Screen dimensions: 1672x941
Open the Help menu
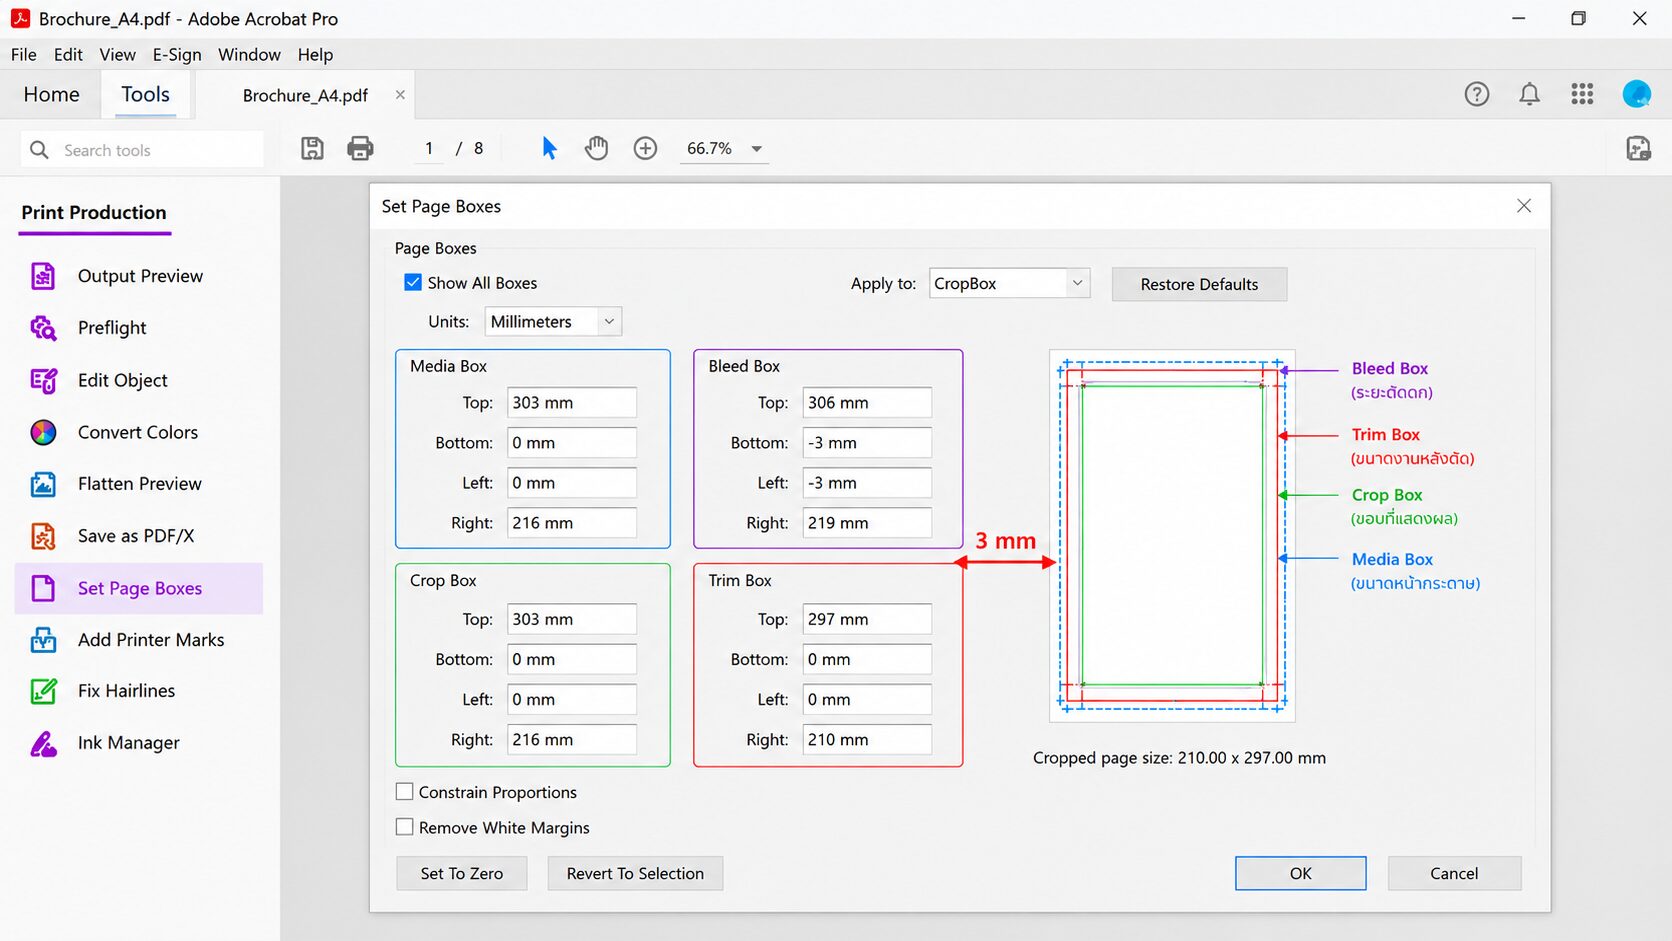pyautogui.click(x=315, y=55)
